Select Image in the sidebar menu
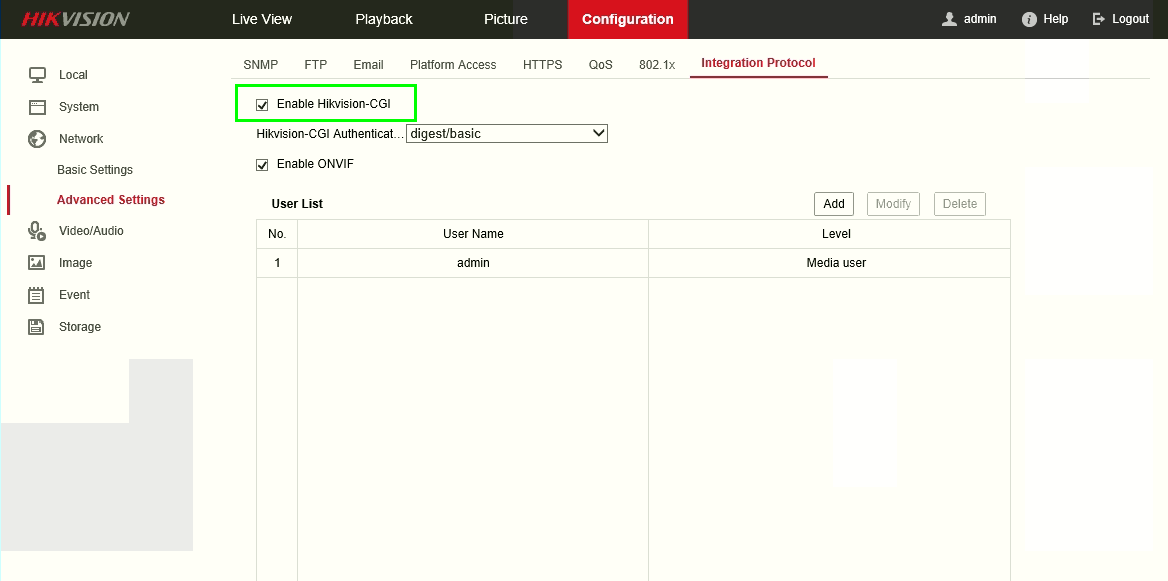This screenshot has height=581, width=1168. 75,263
